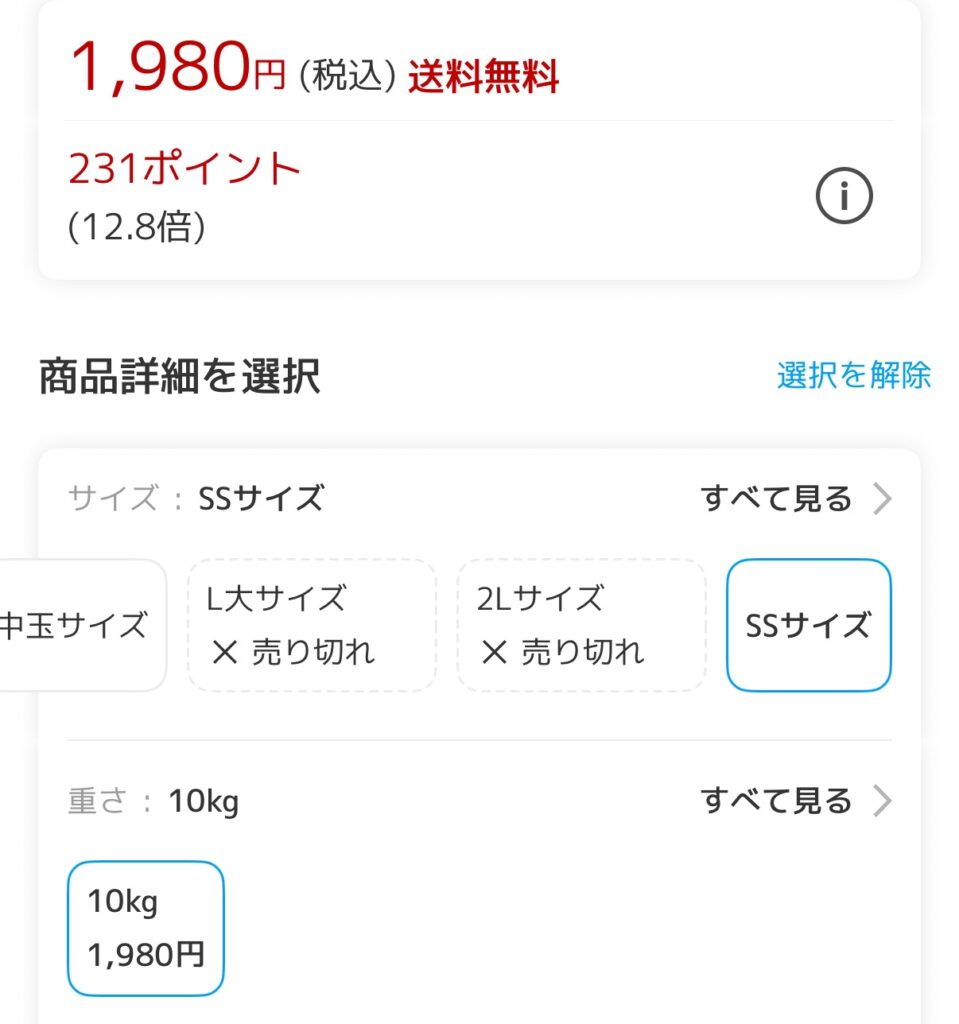Select the SSサイズ option
The width and height of the screenshot is (959, 1024).
(808, 626)
